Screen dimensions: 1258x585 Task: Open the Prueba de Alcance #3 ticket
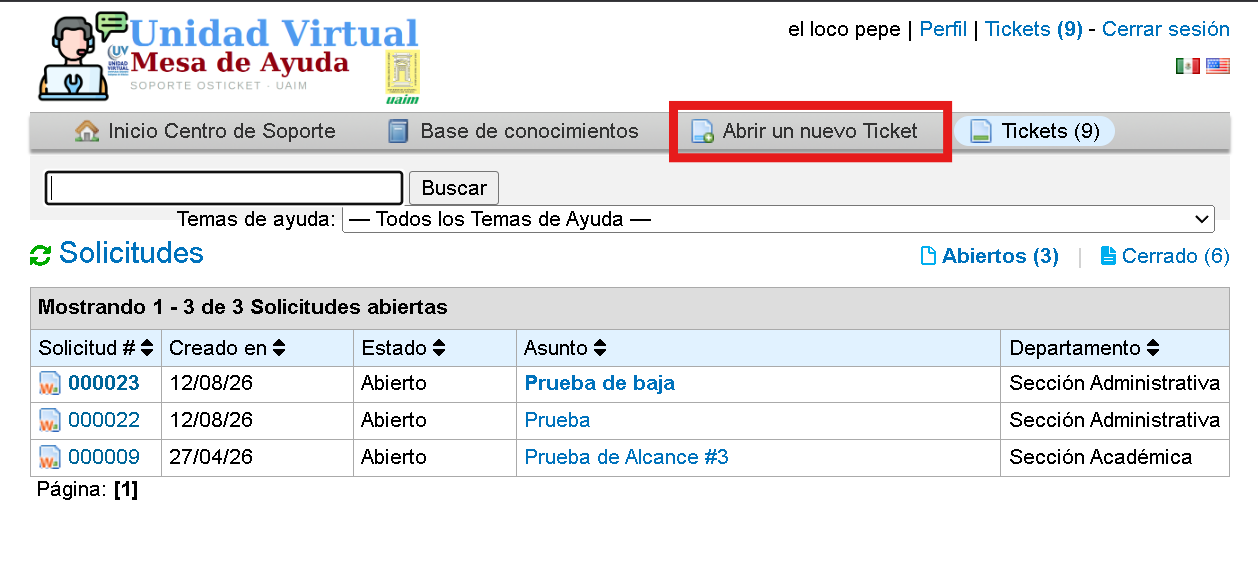tap(626, 457)
